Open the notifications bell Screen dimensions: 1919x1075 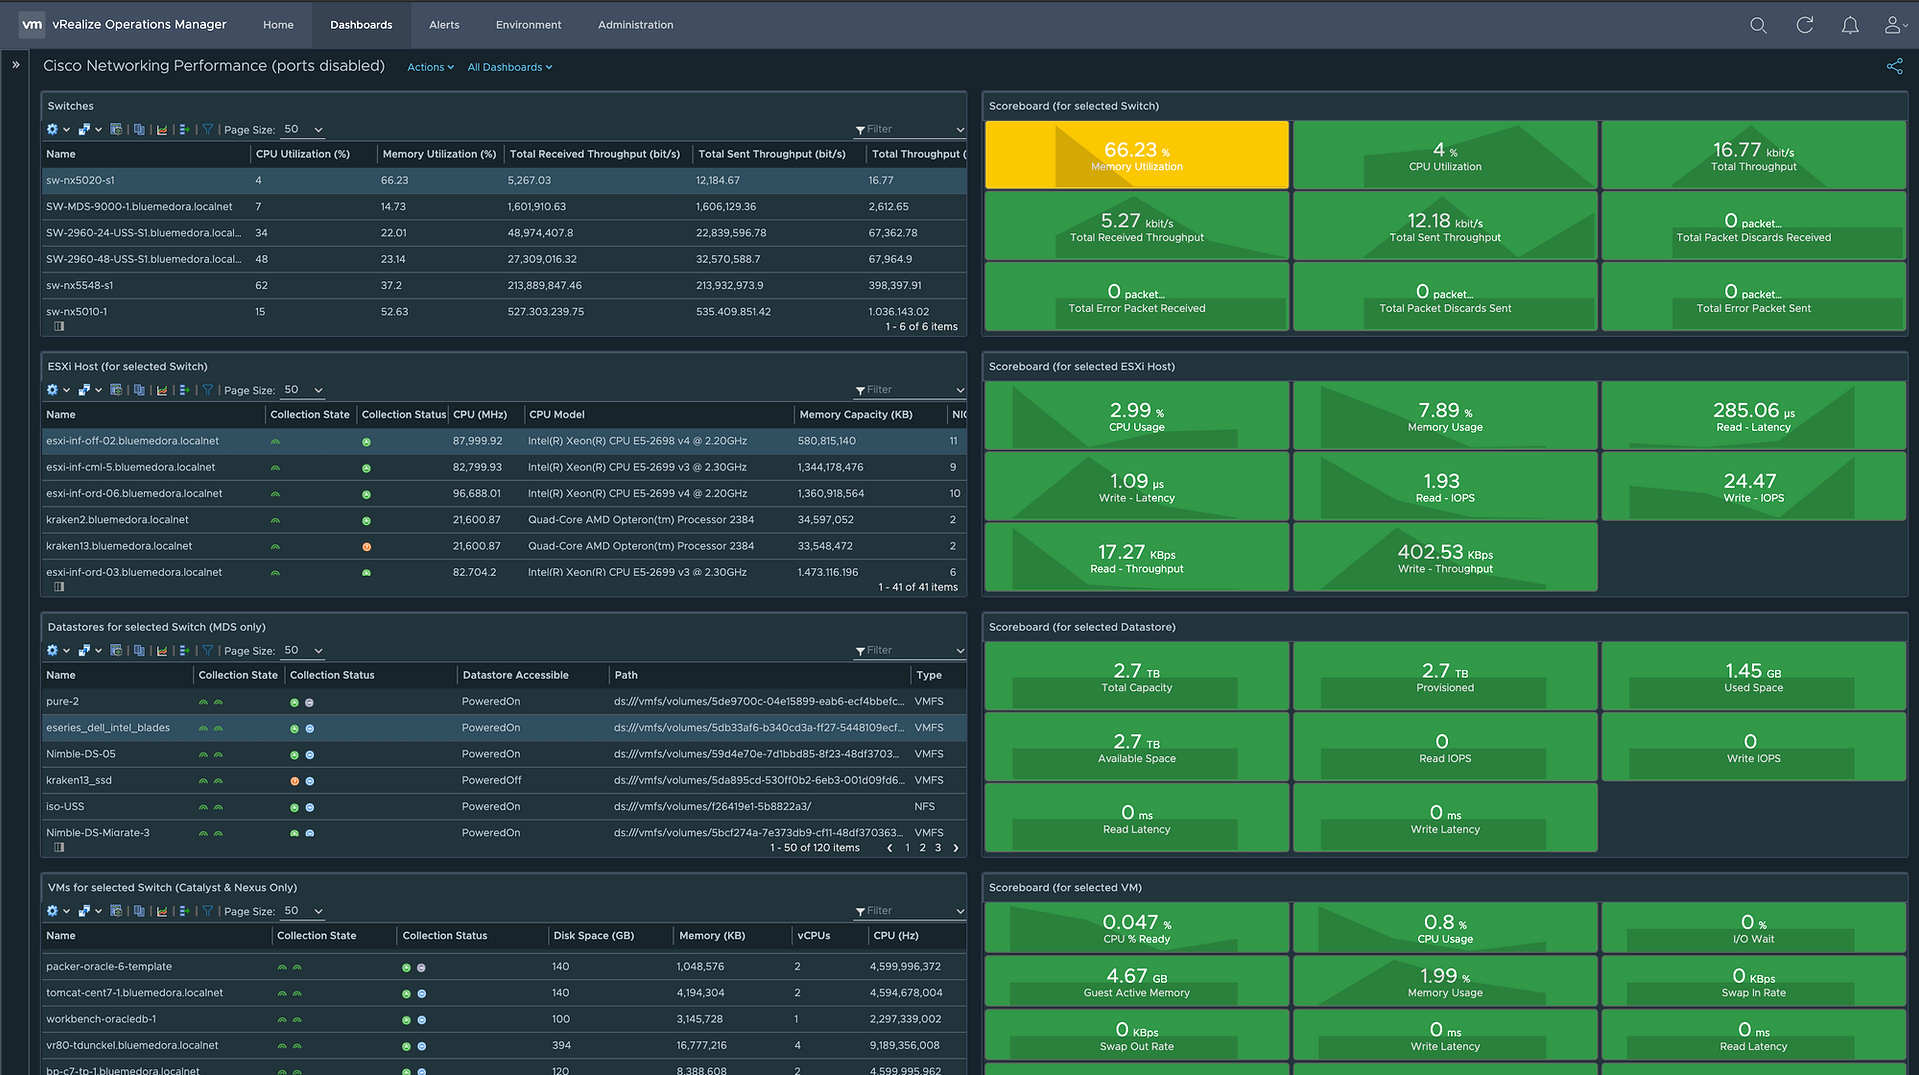(1850, 25)
